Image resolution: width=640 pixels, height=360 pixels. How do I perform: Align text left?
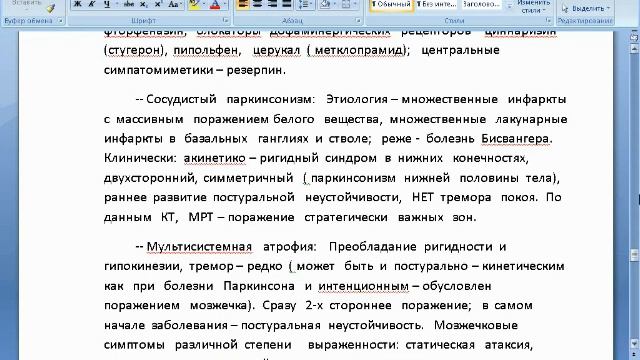pyautogui.click(x=242, y=4)
